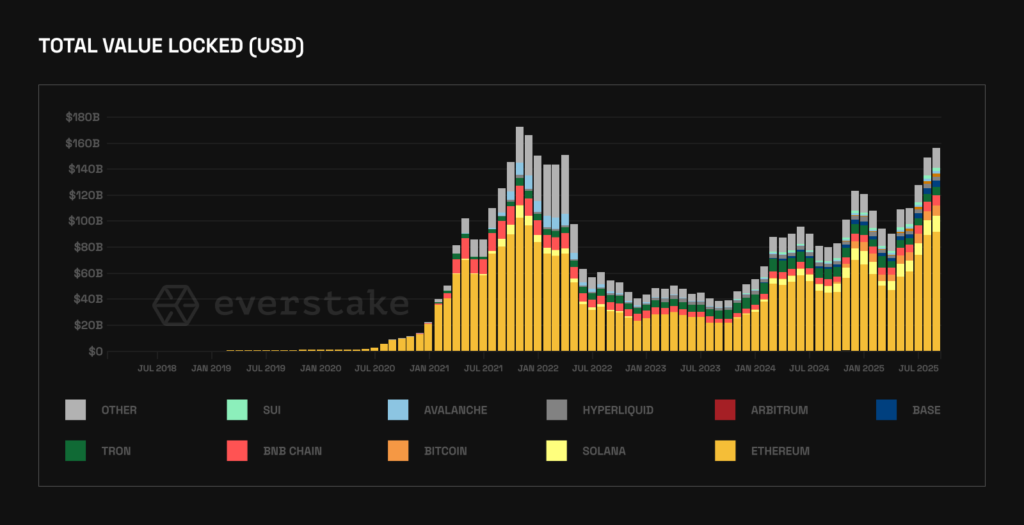The width and height of the screenshot is (1024, 525).
Task: Click the chart title Total Value Locked (USD)
Action: pyautogui.click(x=171, y=47)
